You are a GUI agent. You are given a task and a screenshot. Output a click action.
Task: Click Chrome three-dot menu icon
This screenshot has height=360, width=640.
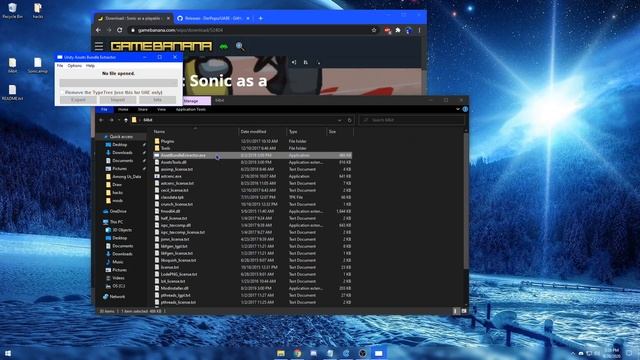[419, 30]
